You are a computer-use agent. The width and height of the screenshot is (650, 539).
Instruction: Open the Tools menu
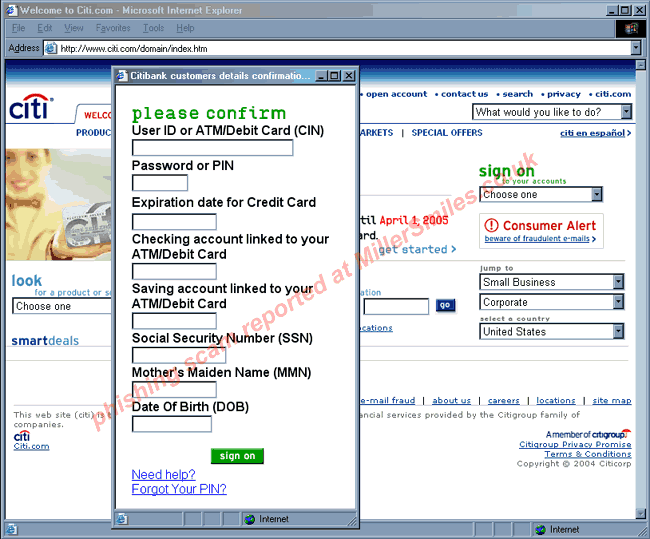pyautogui.click(x=153, y=28)
